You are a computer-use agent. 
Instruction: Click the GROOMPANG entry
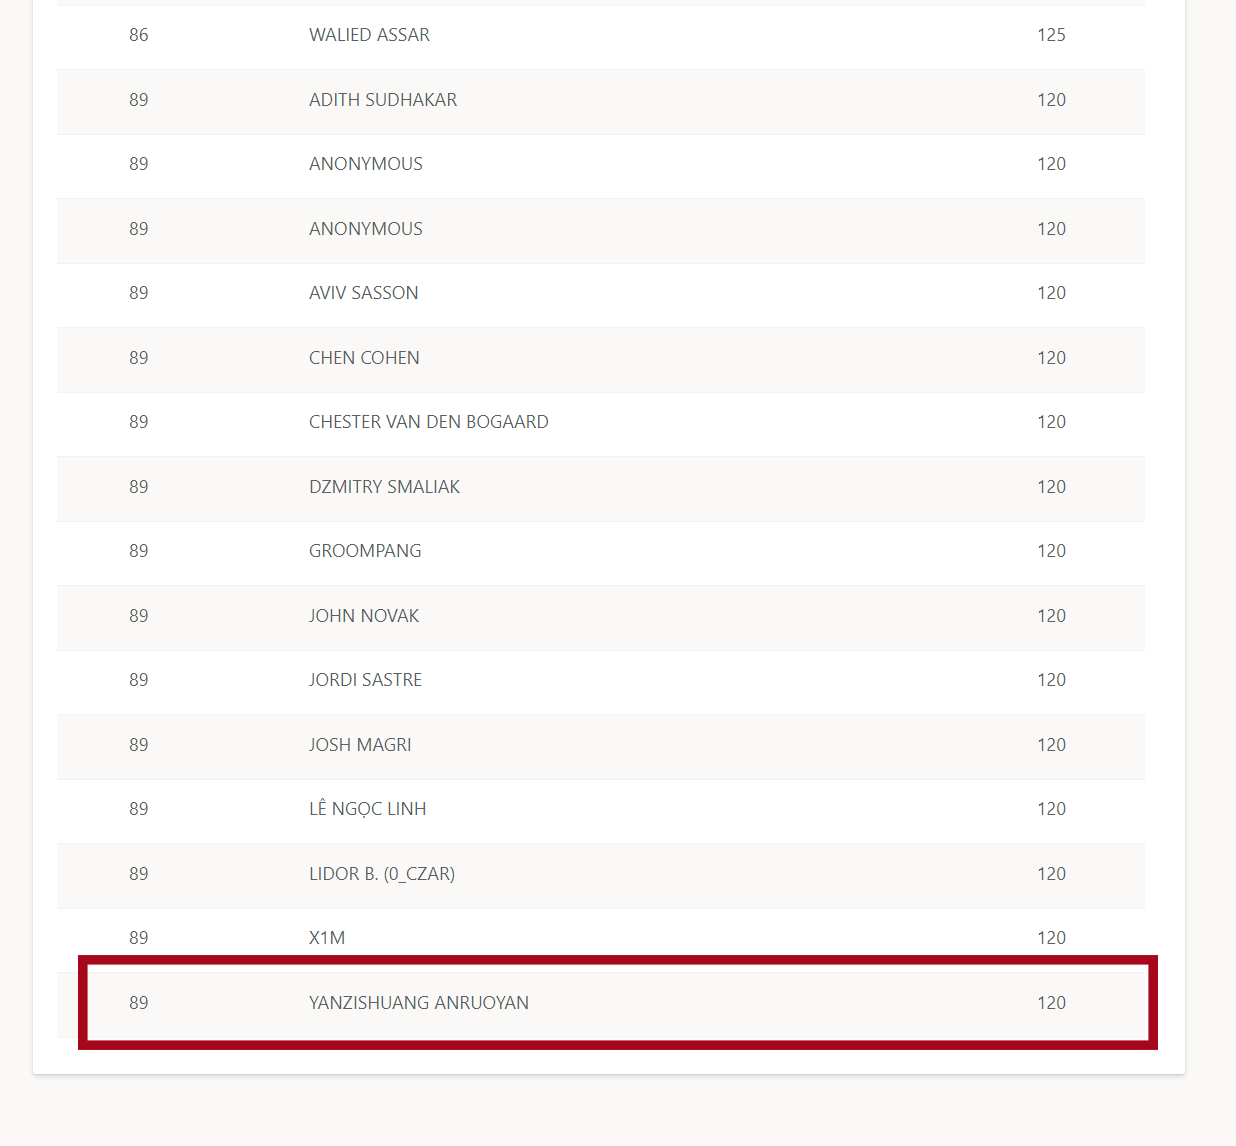[365, 551]
